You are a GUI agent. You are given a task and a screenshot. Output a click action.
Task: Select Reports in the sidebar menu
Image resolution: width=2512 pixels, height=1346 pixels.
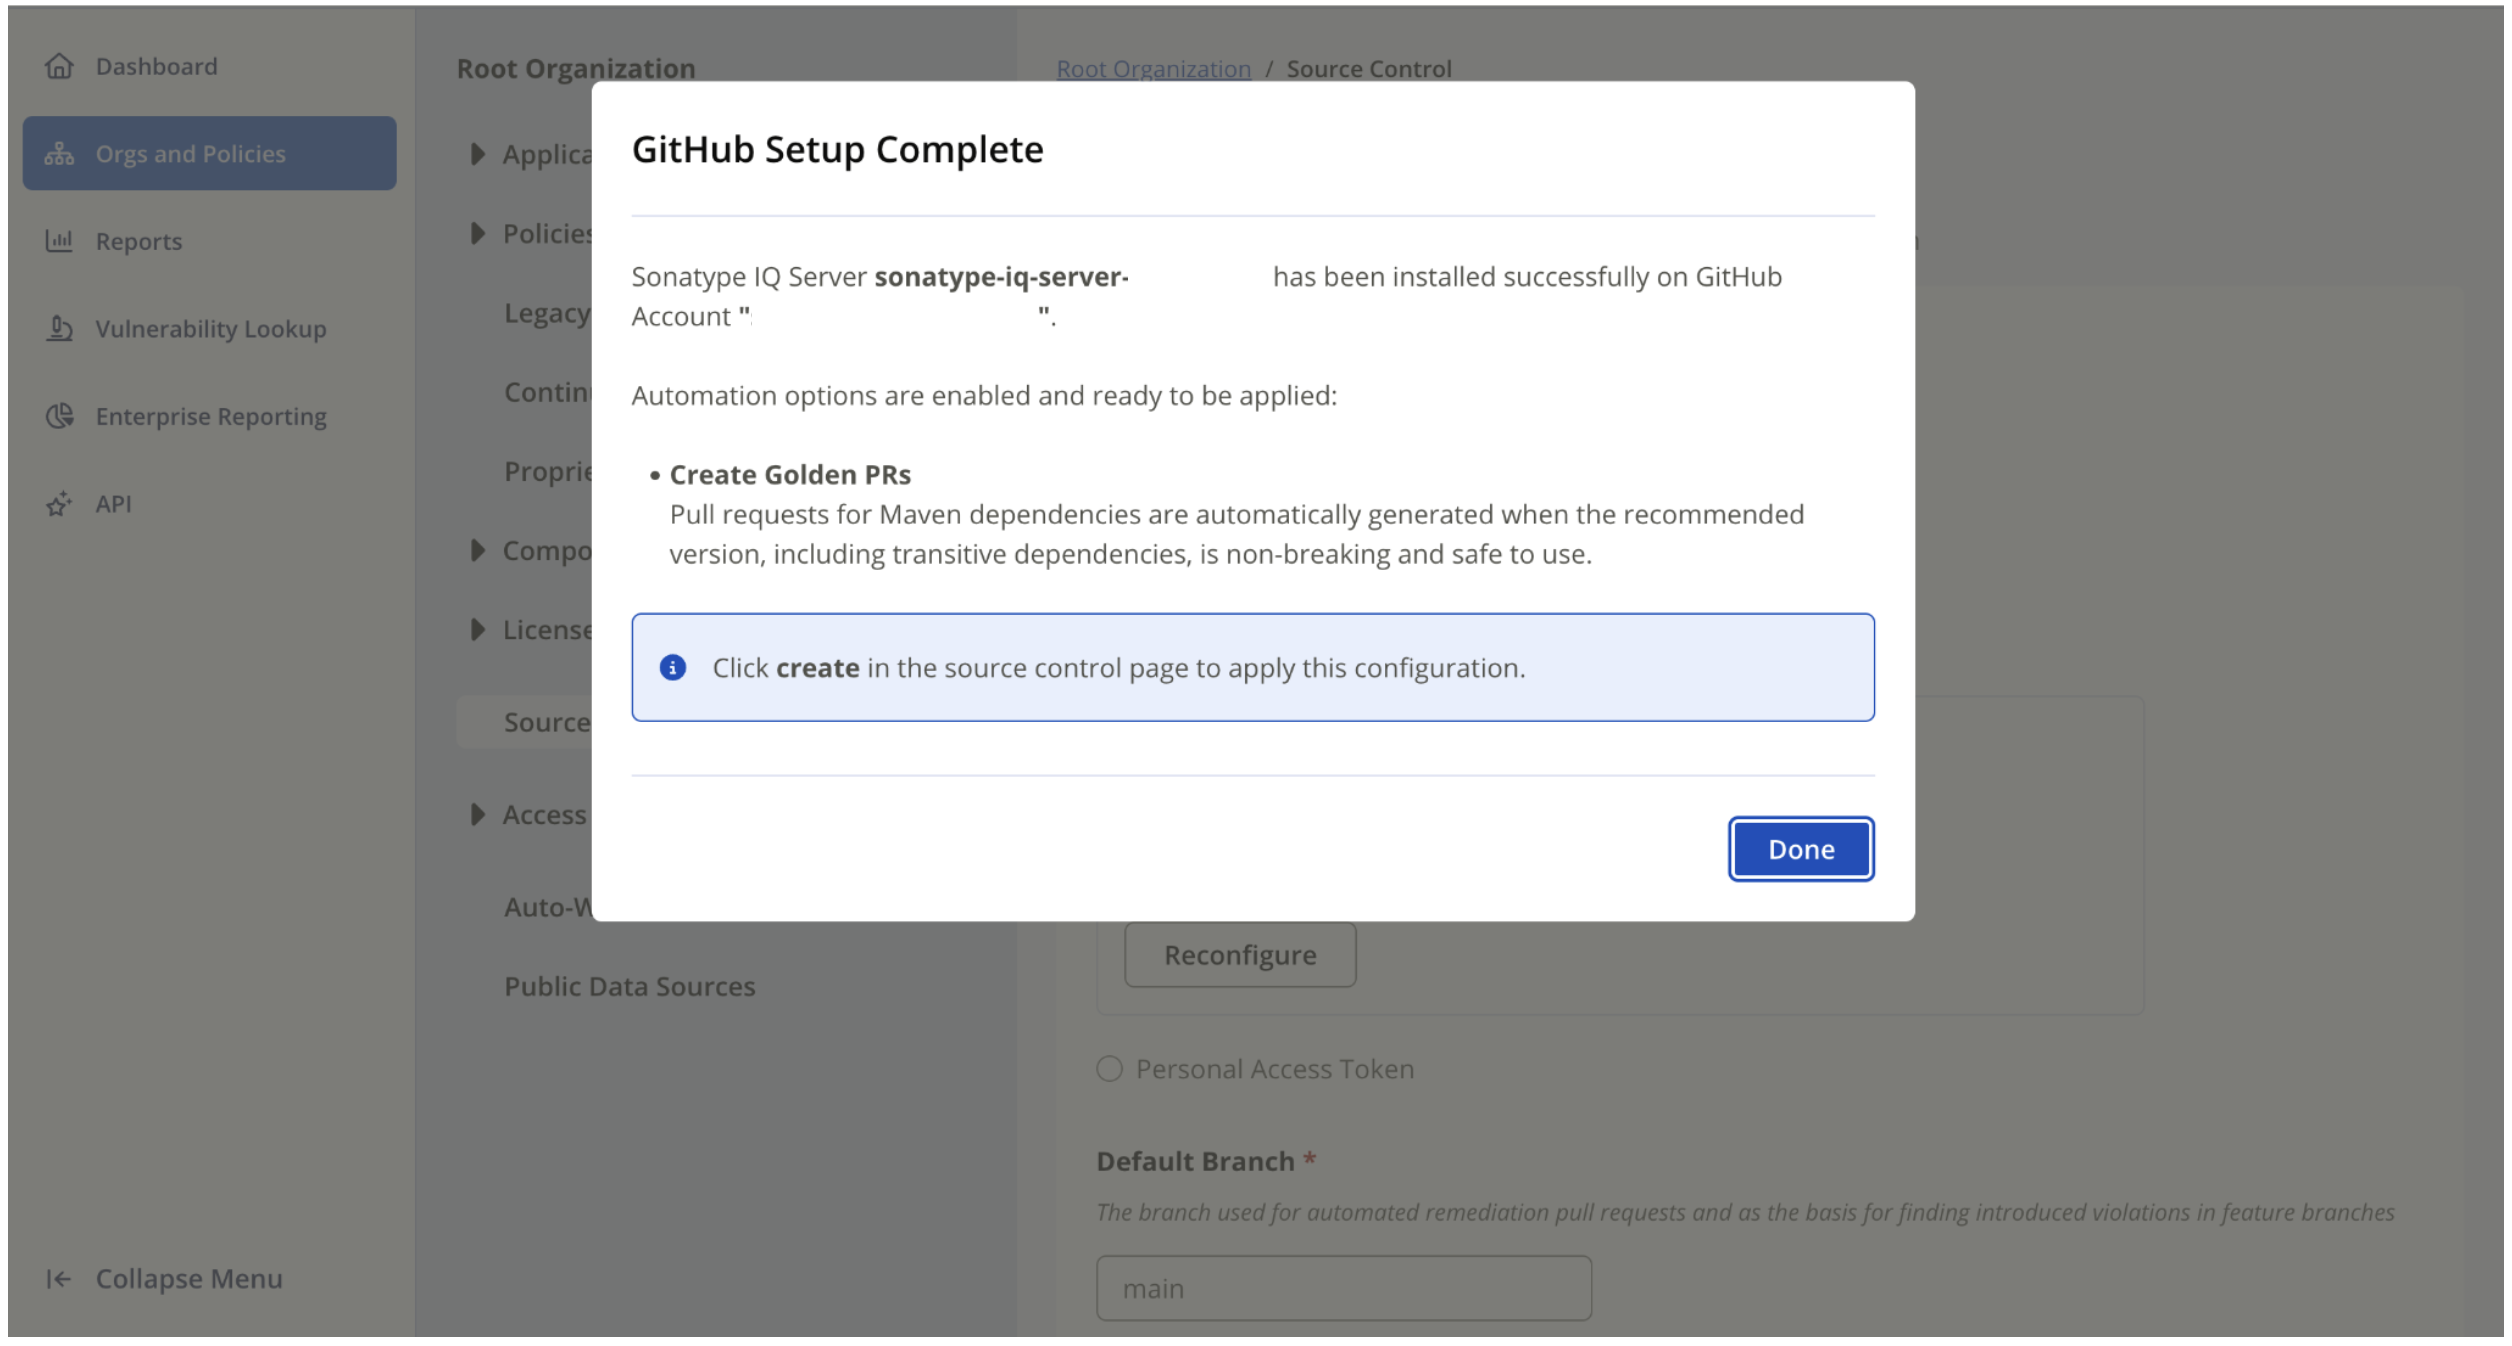click(139, 241)
